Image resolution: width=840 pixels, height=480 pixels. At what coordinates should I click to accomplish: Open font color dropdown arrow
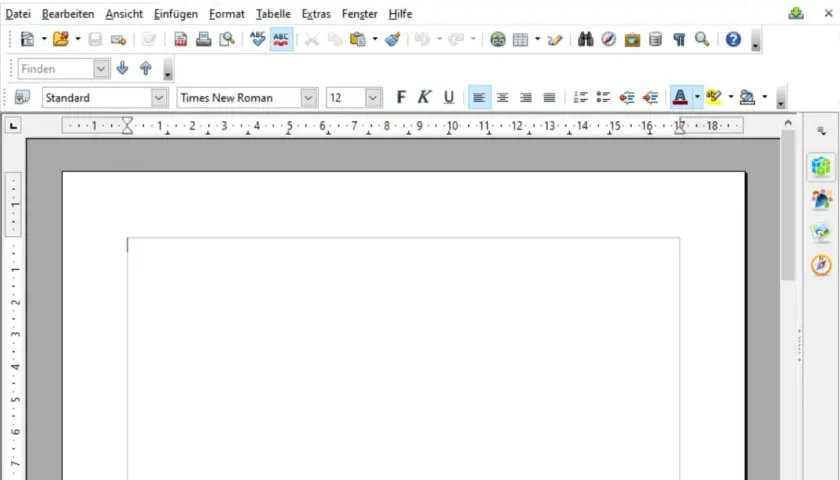click(x=697, y=97)
